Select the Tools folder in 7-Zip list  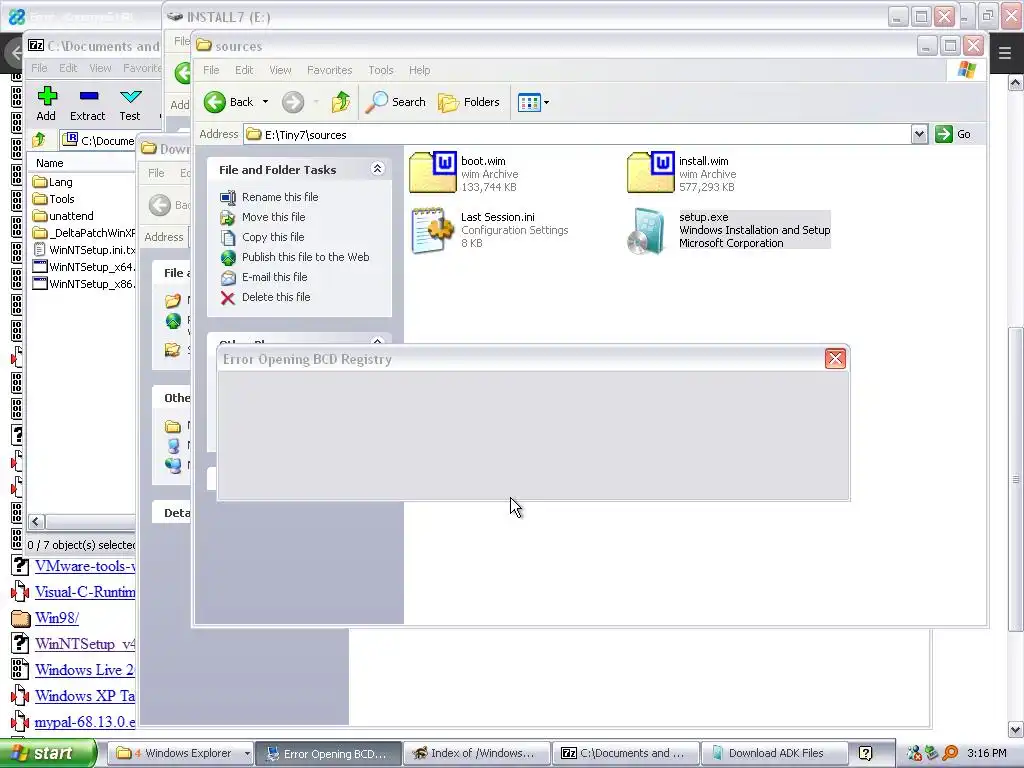tap(54, 199)
